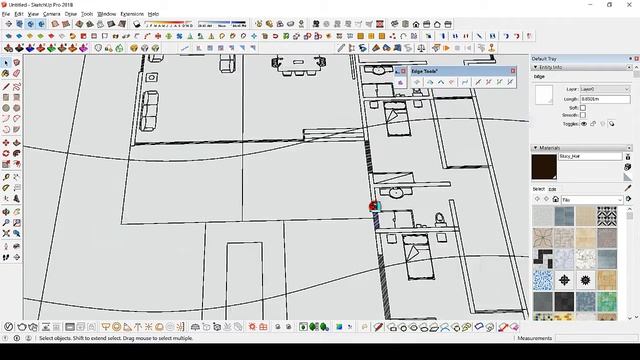Image resolution: width=640 pixels, height=360 pixels.
Task: Select the Tape Measure tool
Action: 6,178
